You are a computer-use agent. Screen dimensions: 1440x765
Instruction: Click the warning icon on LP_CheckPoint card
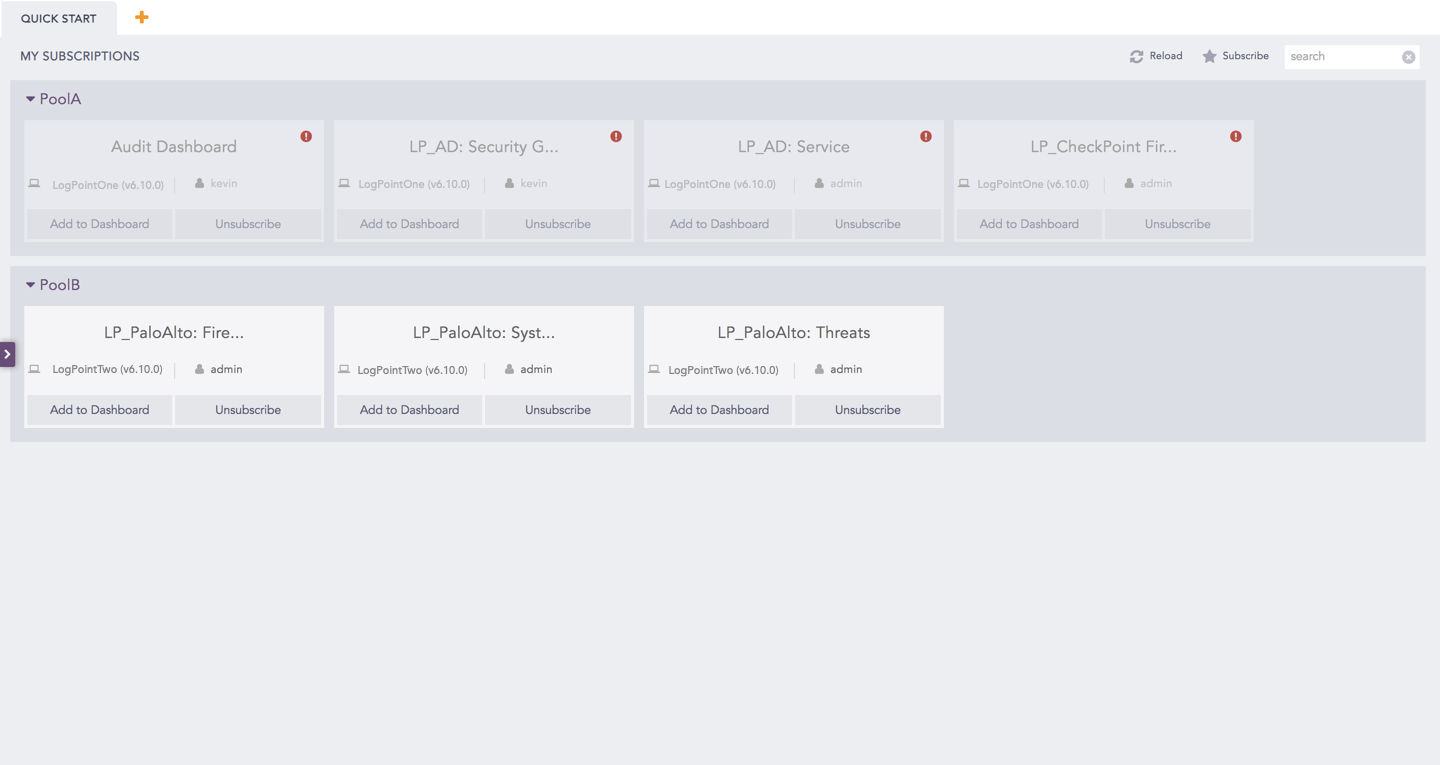coord(1236,135)
